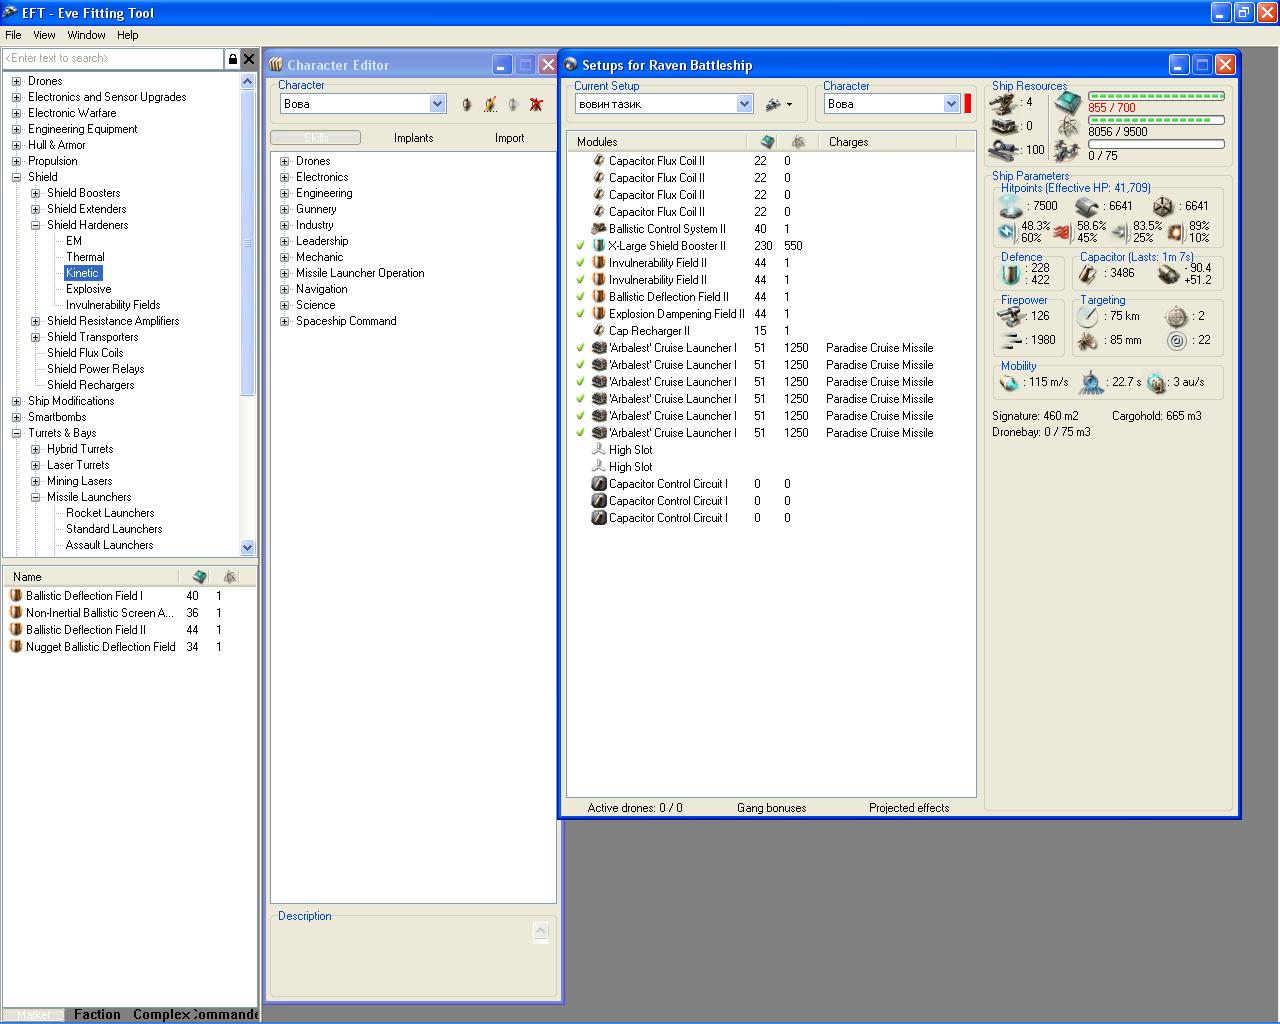Toggle the first 'Arbalest' Cruise Launcher I checkmark
Viewport: 1280px width, 1024px height.
click(x=580, y=348)
